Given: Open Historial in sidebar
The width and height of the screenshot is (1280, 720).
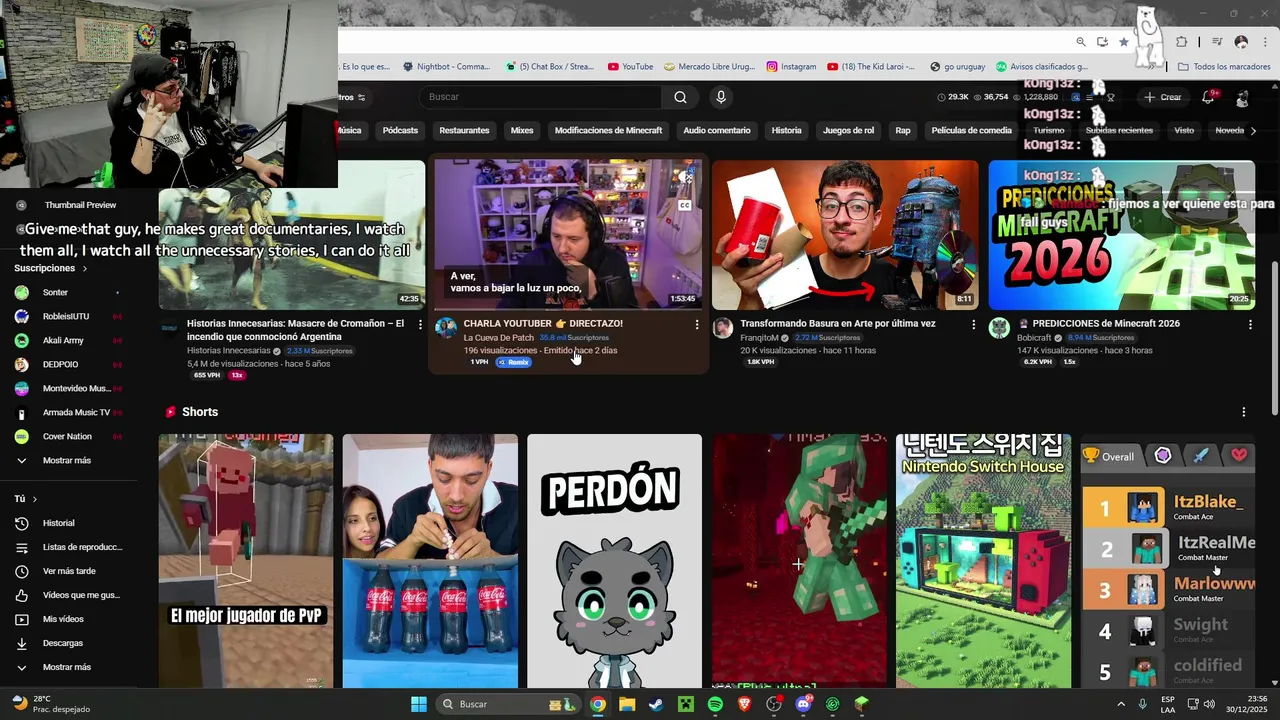Looking at the screenshot, I should [x=58, y=523].
